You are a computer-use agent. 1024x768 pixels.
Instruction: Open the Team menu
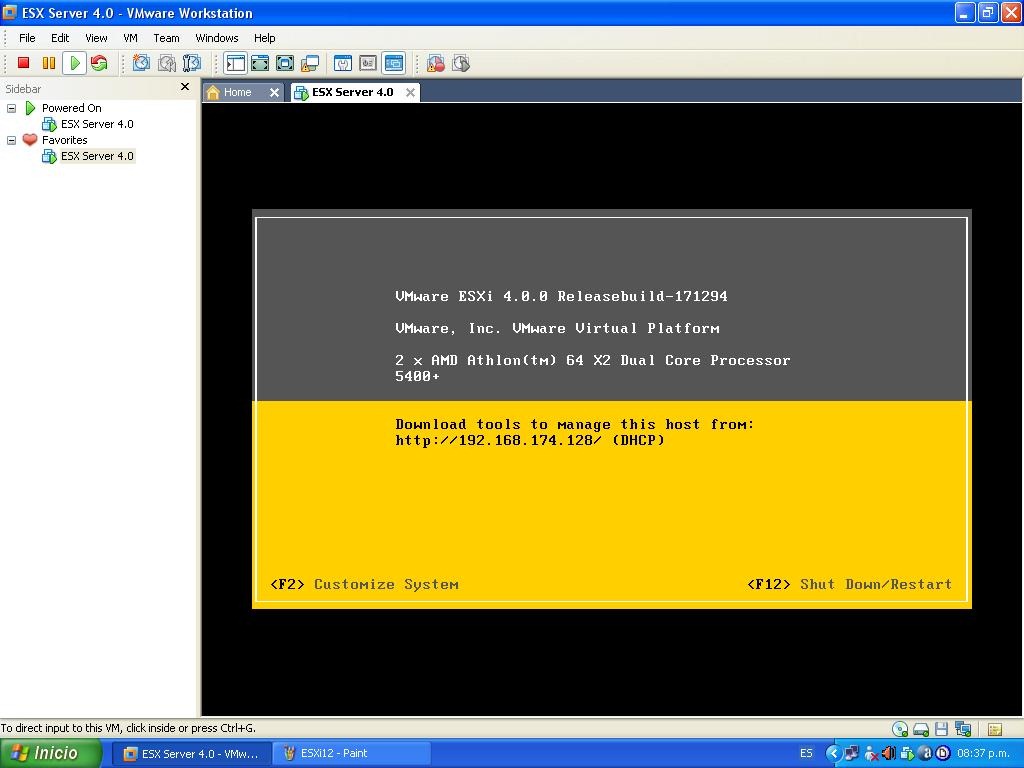(166, 38)
